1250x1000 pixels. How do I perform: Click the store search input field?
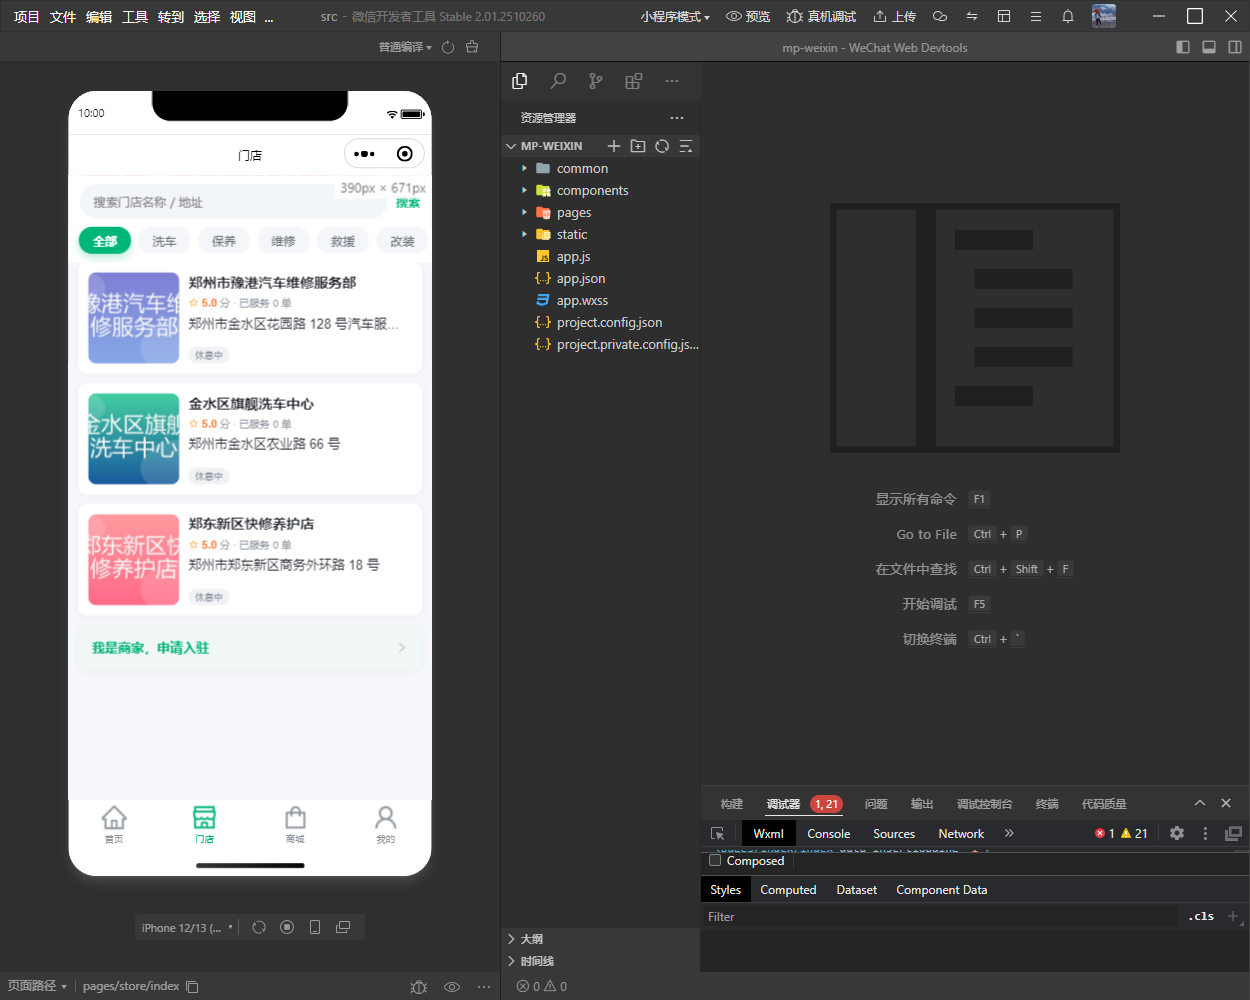pyautogui.click(x=232, y=202)
